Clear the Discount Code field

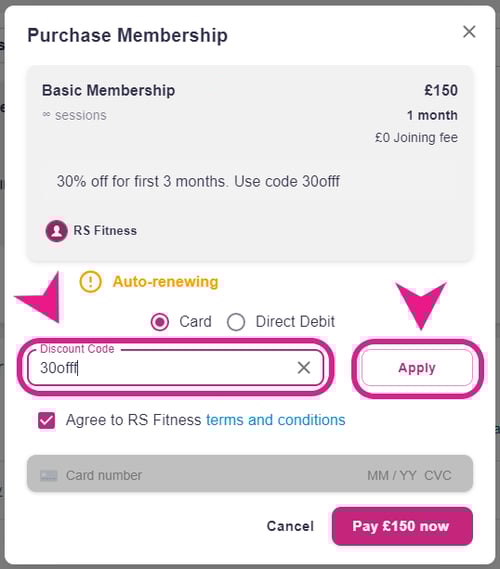(304, 368)
